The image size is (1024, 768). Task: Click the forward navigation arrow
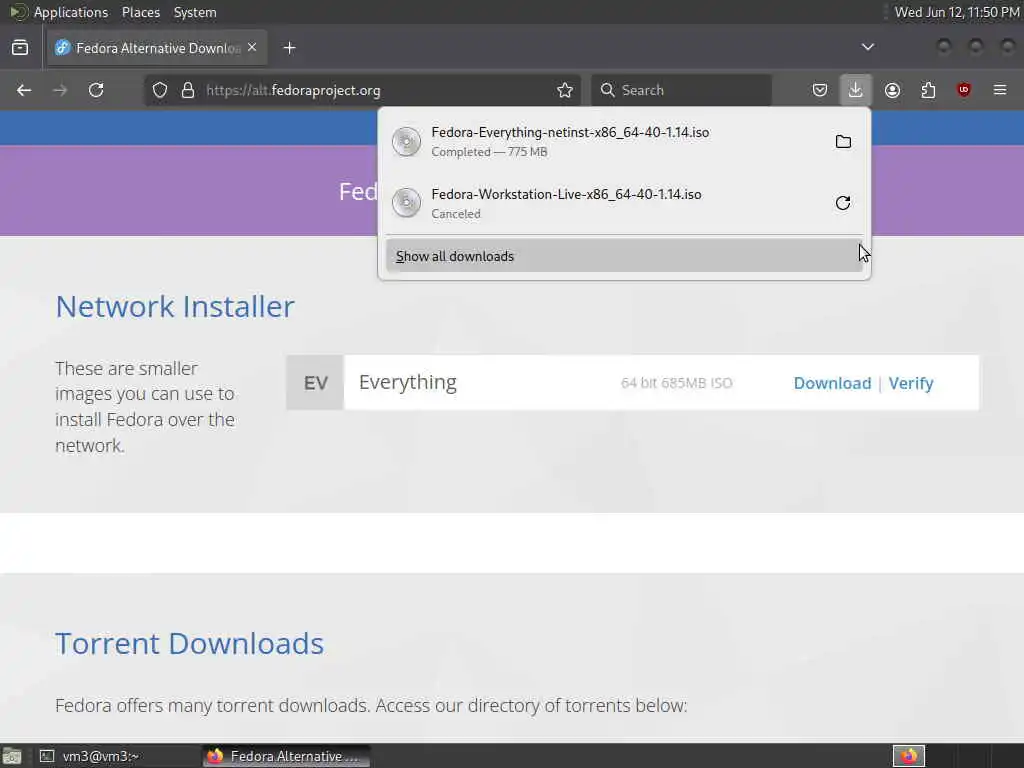click(x=60, y=90)
